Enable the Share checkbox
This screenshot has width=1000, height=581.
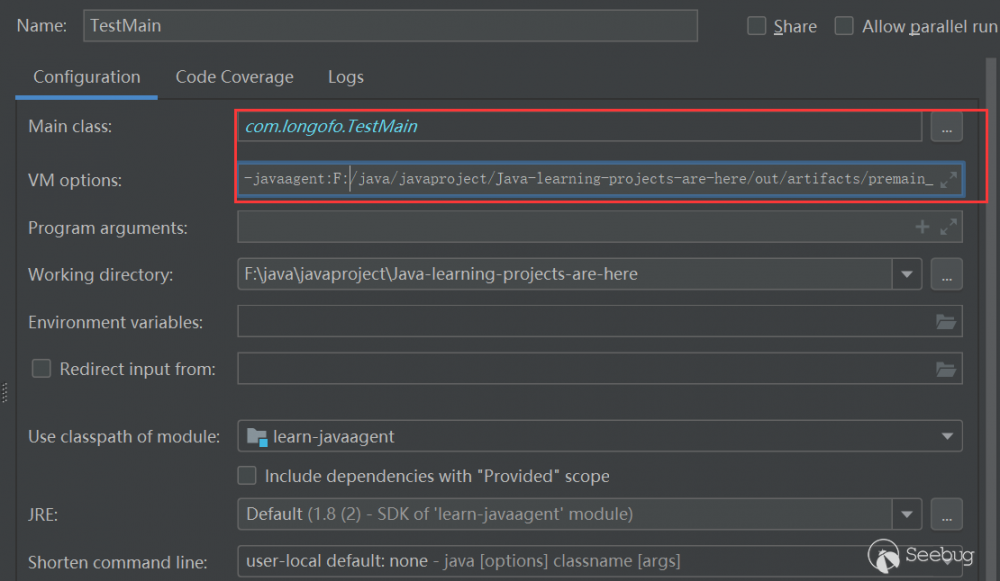pos(757,26)
